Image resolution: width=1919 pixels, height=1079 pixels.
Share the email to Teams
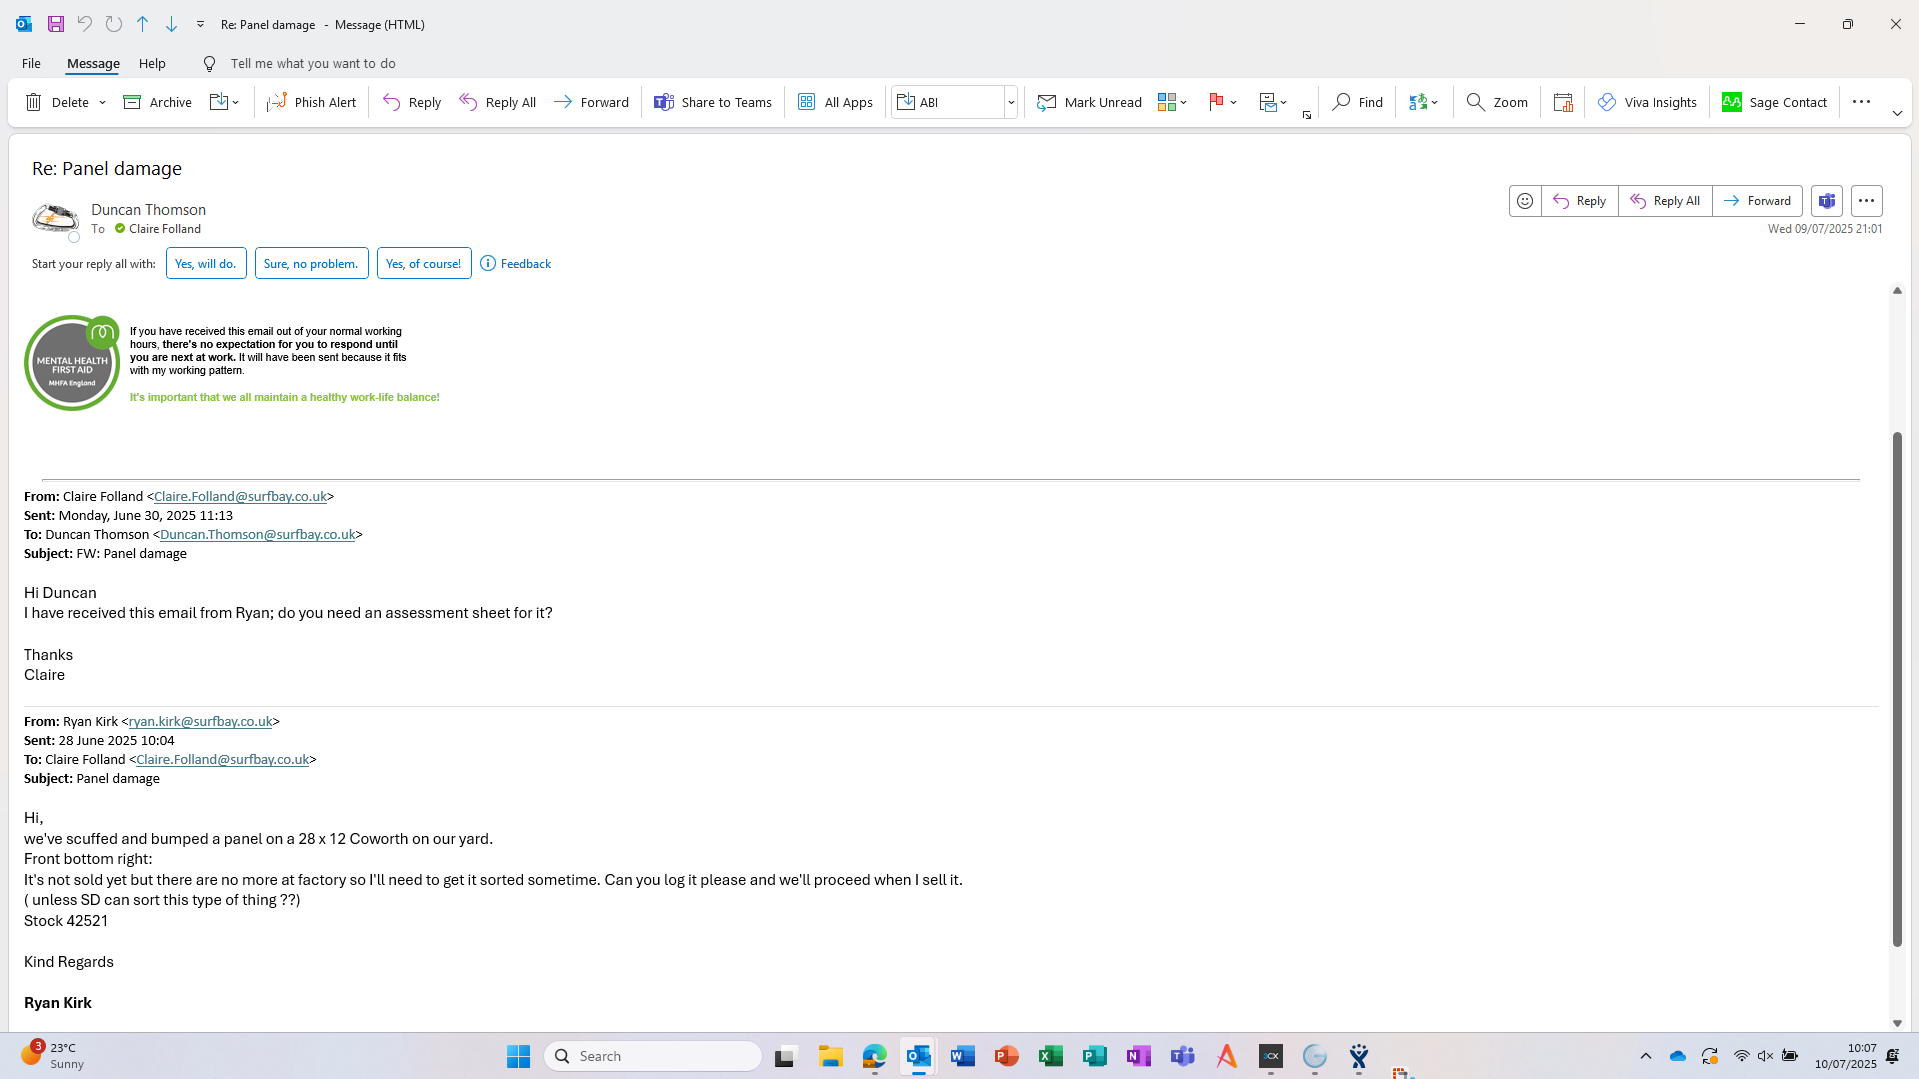712,102
